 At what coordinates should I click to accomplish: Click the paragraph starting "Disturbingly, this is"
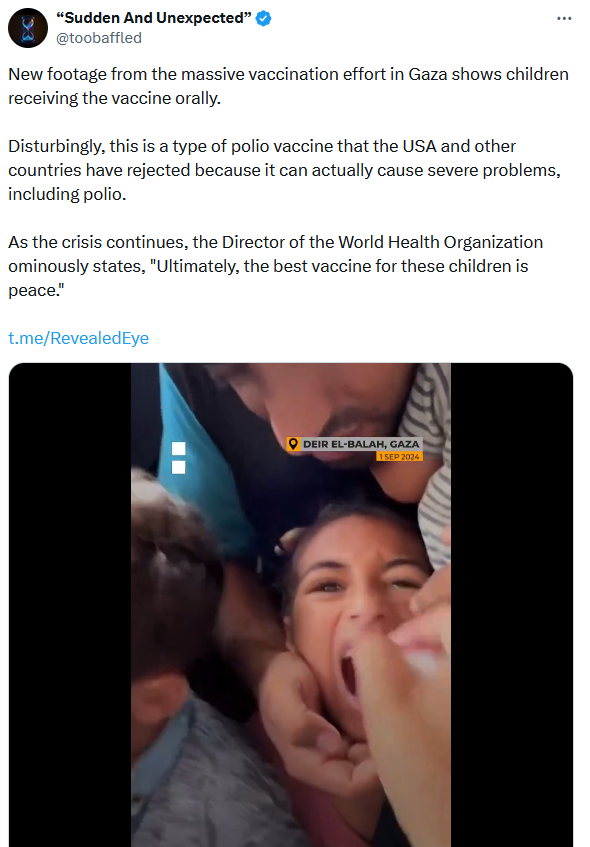coord(285,170)
